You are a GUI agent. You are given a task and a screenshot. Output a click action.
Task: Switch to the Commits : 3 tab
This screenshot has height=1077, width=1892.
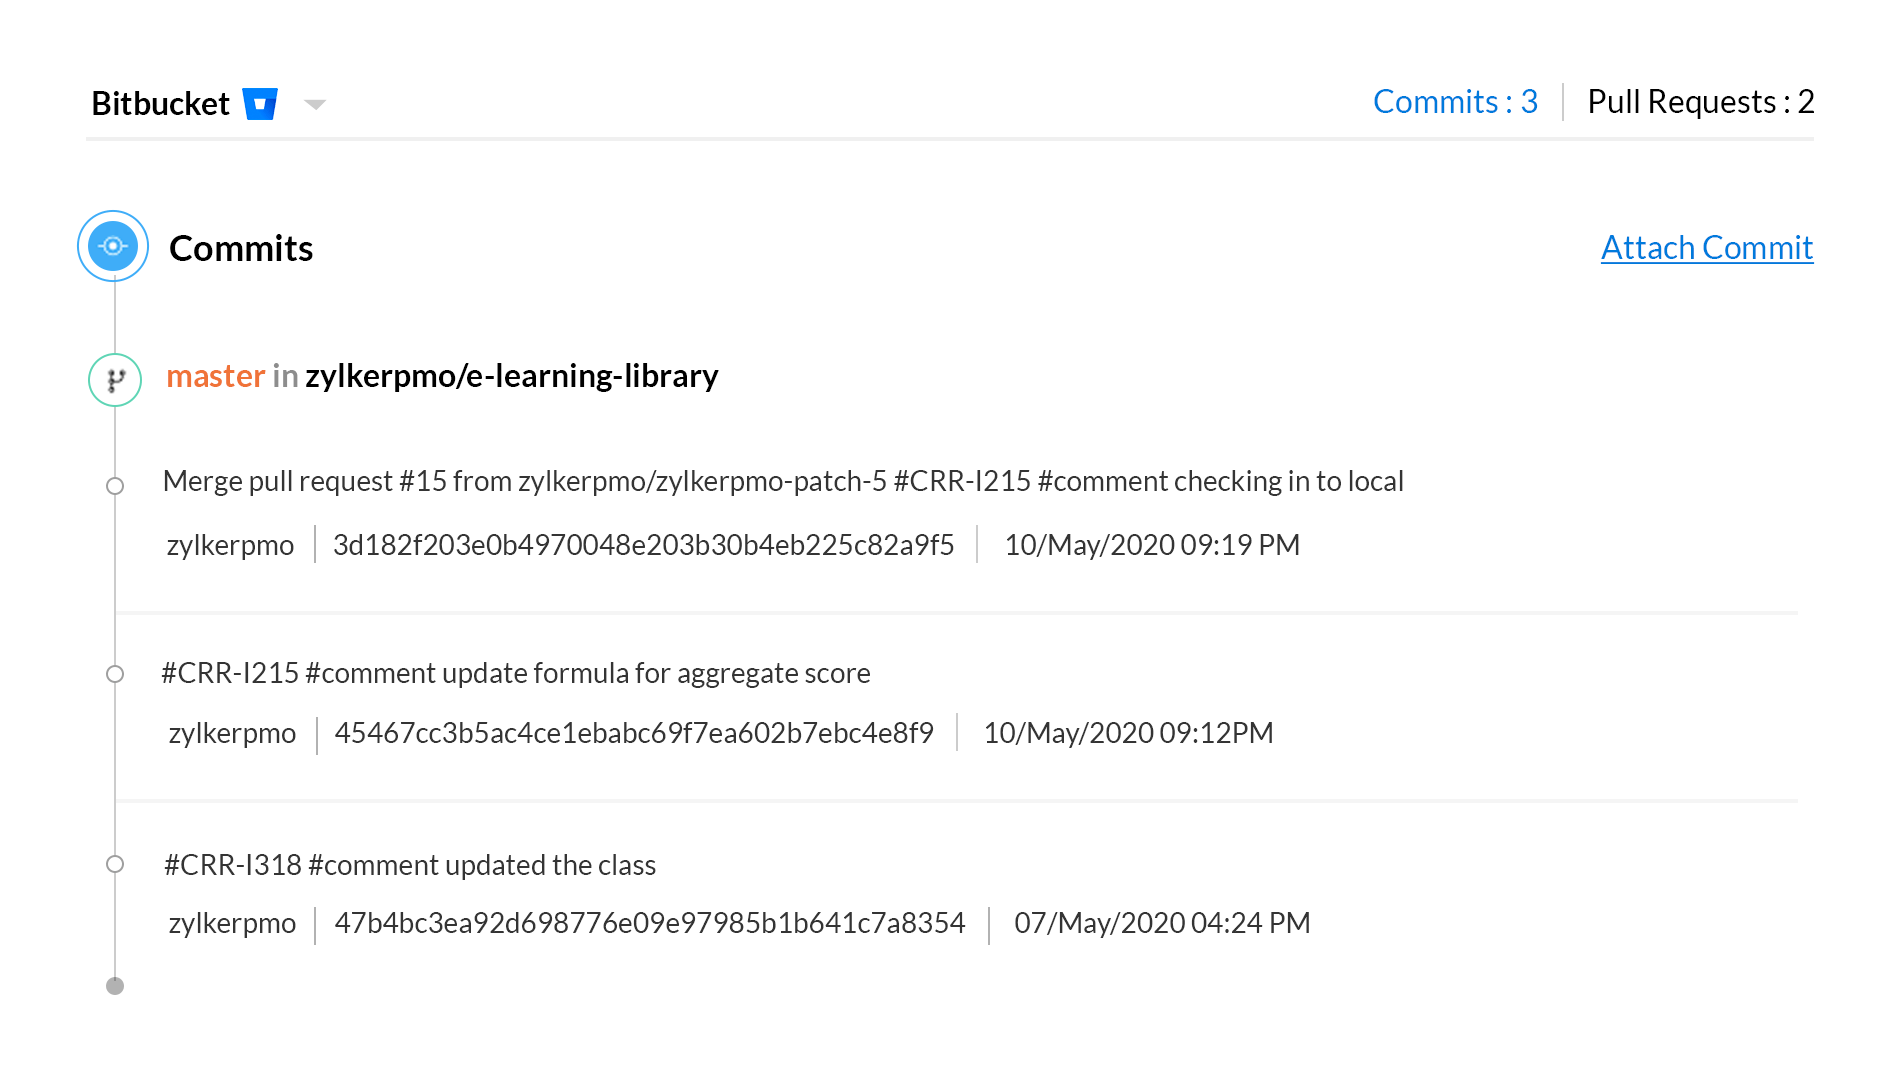tap(1454, 102)
